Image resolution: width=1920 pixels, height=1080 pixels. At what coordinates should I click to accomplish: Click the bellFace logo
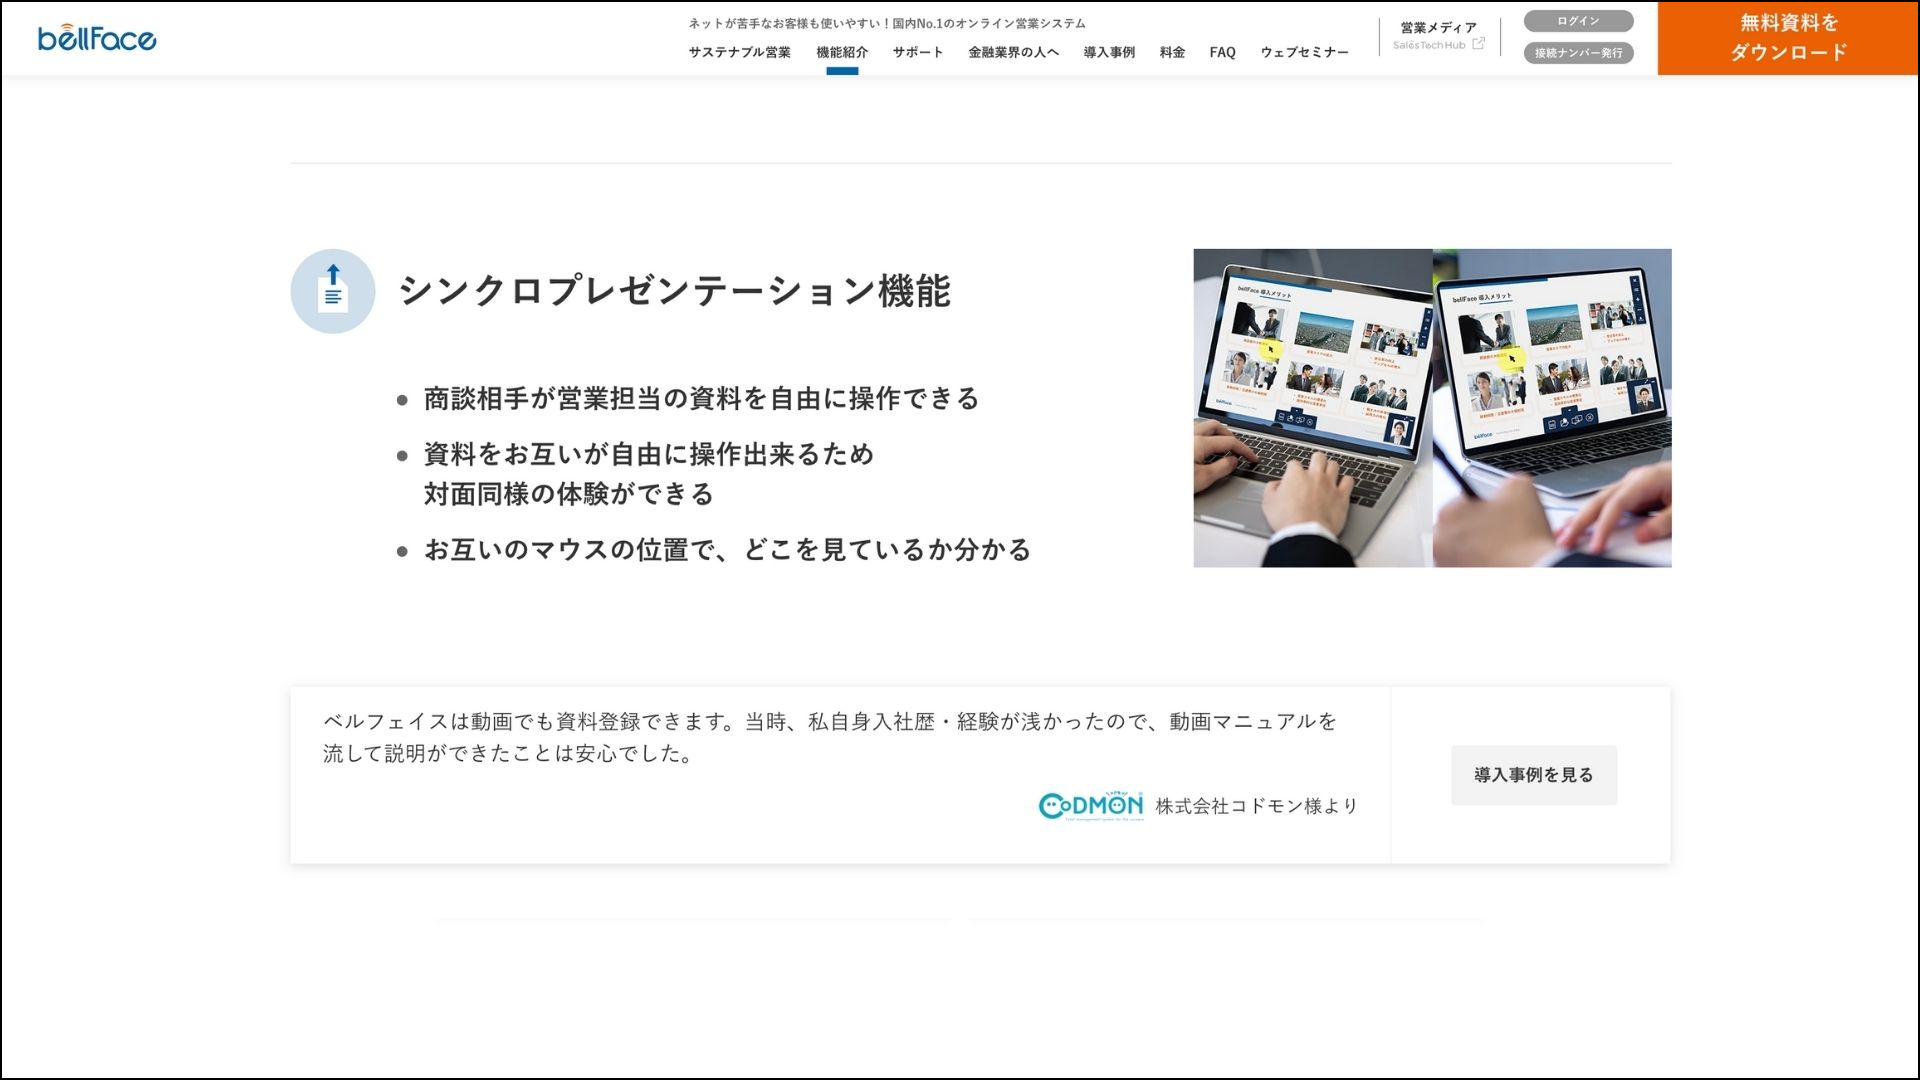(95, 38)
